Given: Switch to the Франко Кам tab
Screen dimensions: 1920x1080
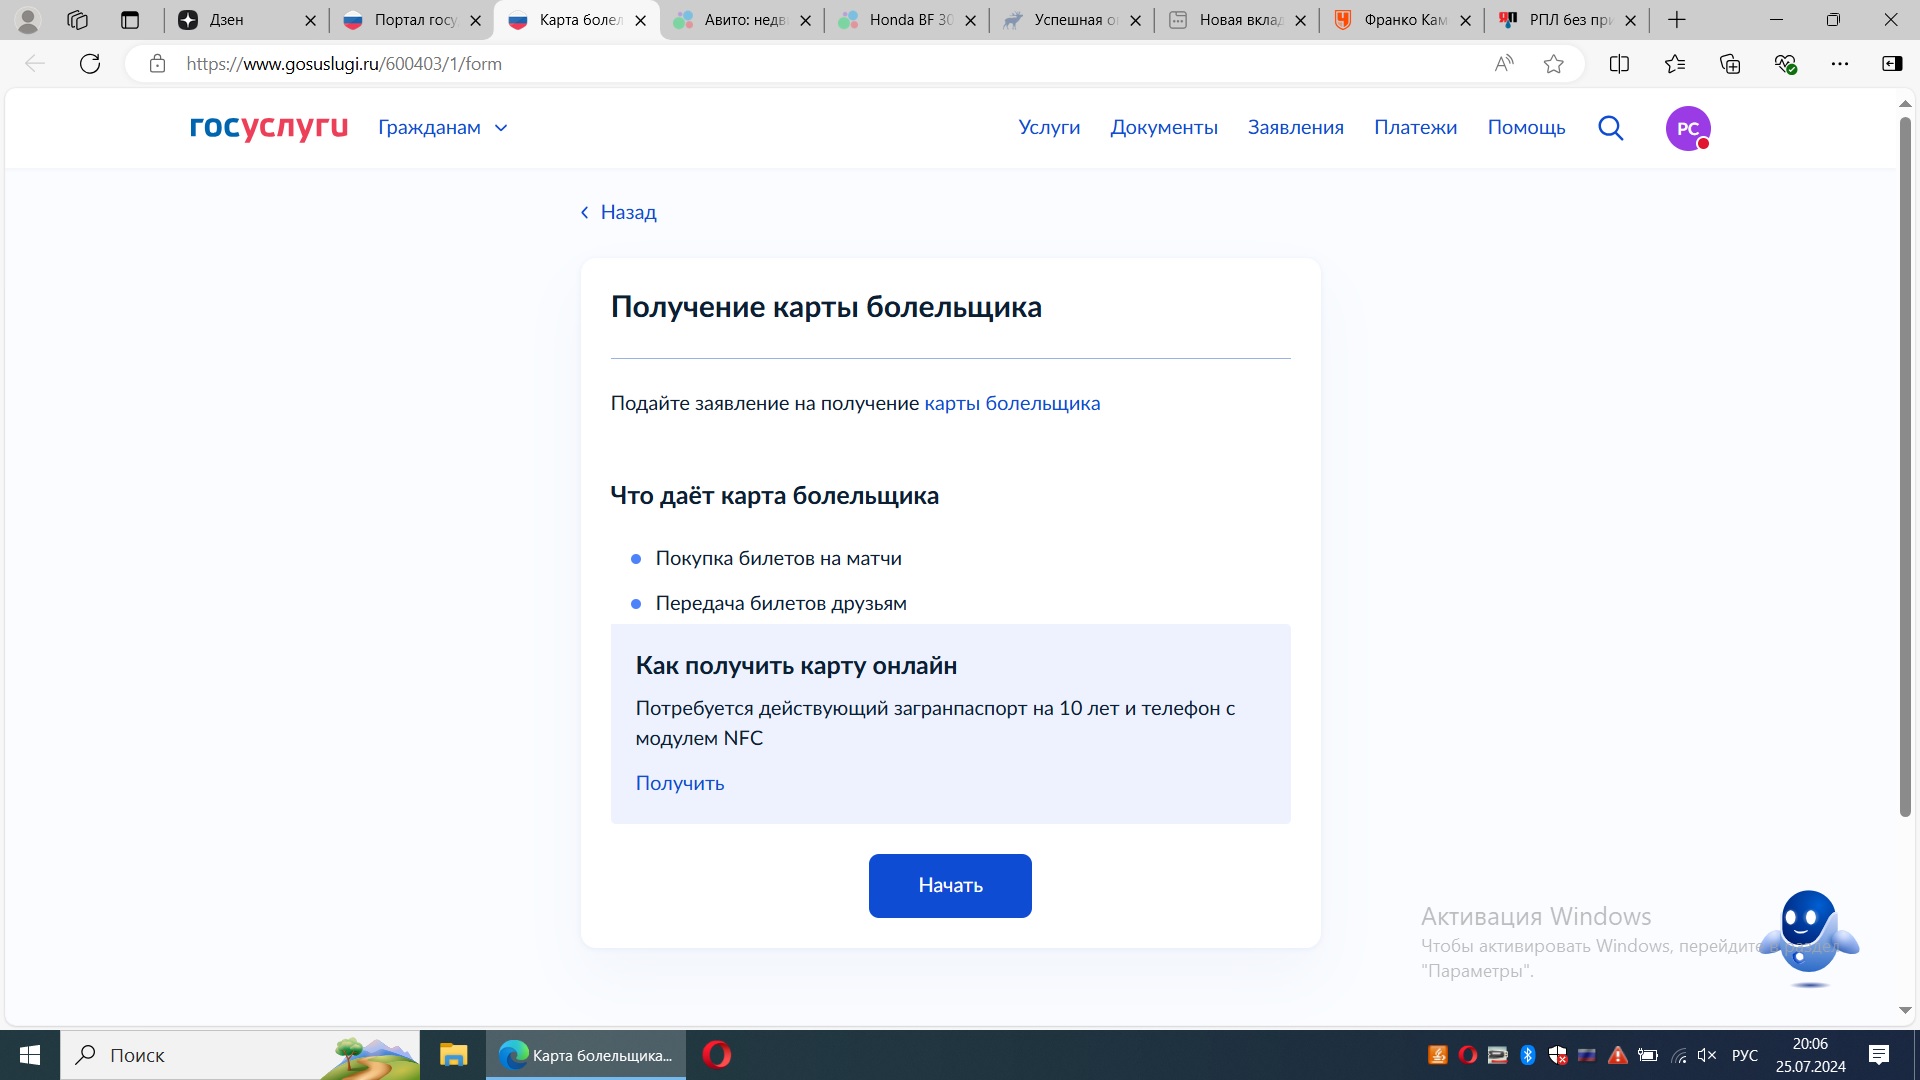Looking at the screenshot, I should [x=1400, y=20].
